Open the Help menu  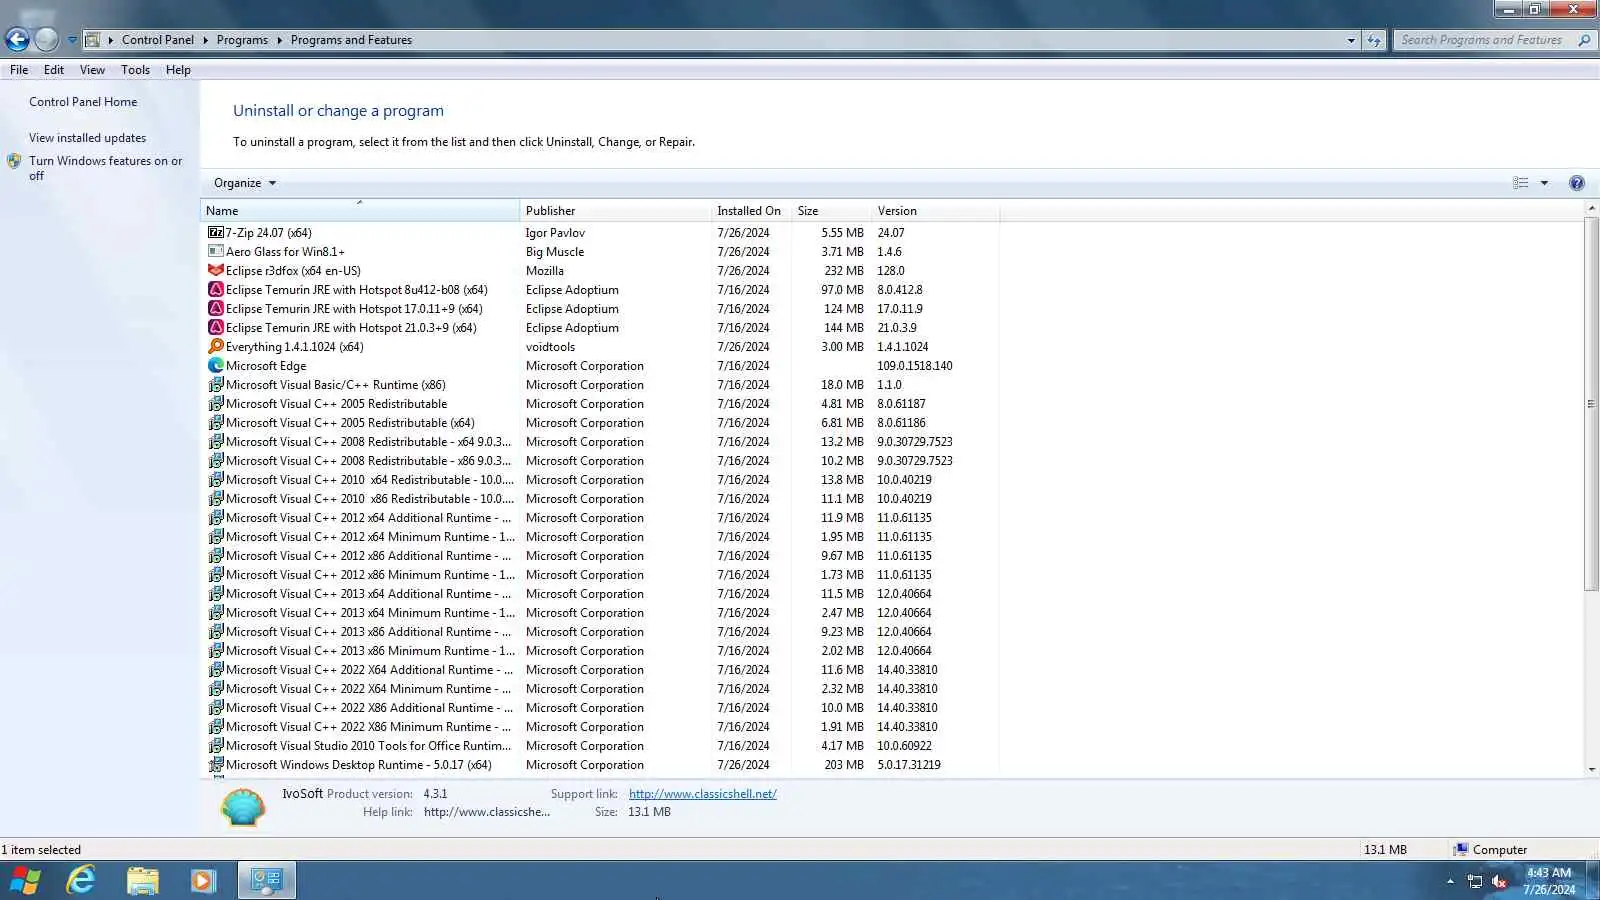coord(178,70)
